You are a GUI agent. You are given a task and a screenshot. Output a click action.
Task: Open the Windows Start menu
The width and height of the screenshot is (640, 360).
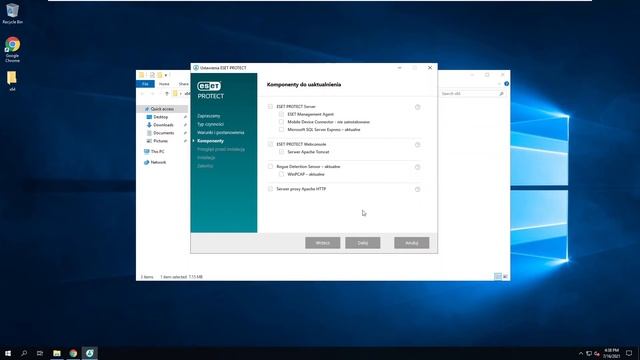coord(8,353)
